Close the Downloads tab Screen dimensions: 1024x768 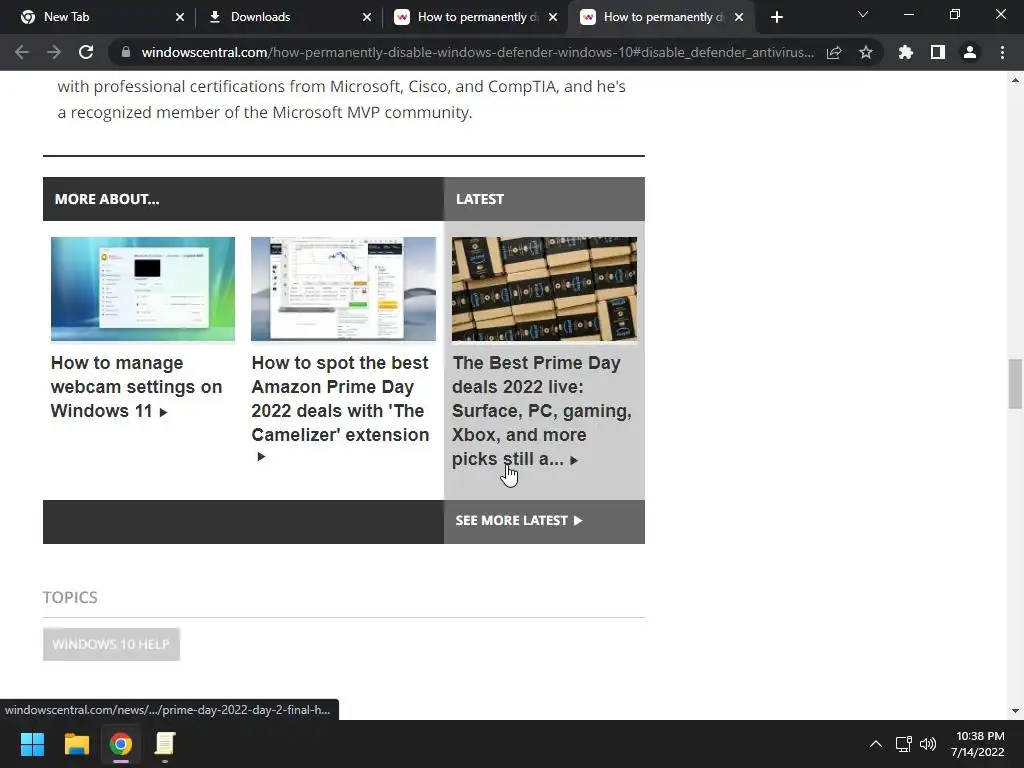point(367,17)
